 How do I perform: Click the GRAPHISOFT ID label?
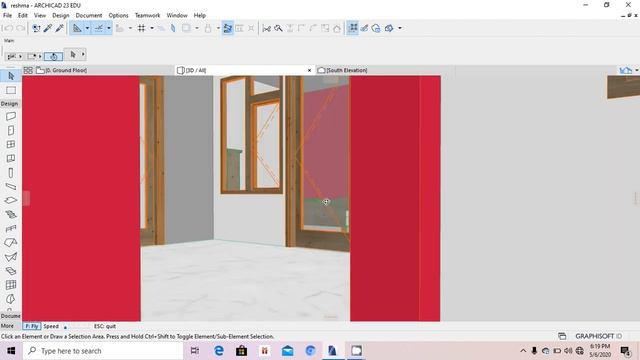pyautogui.click(x=599, y=336)
